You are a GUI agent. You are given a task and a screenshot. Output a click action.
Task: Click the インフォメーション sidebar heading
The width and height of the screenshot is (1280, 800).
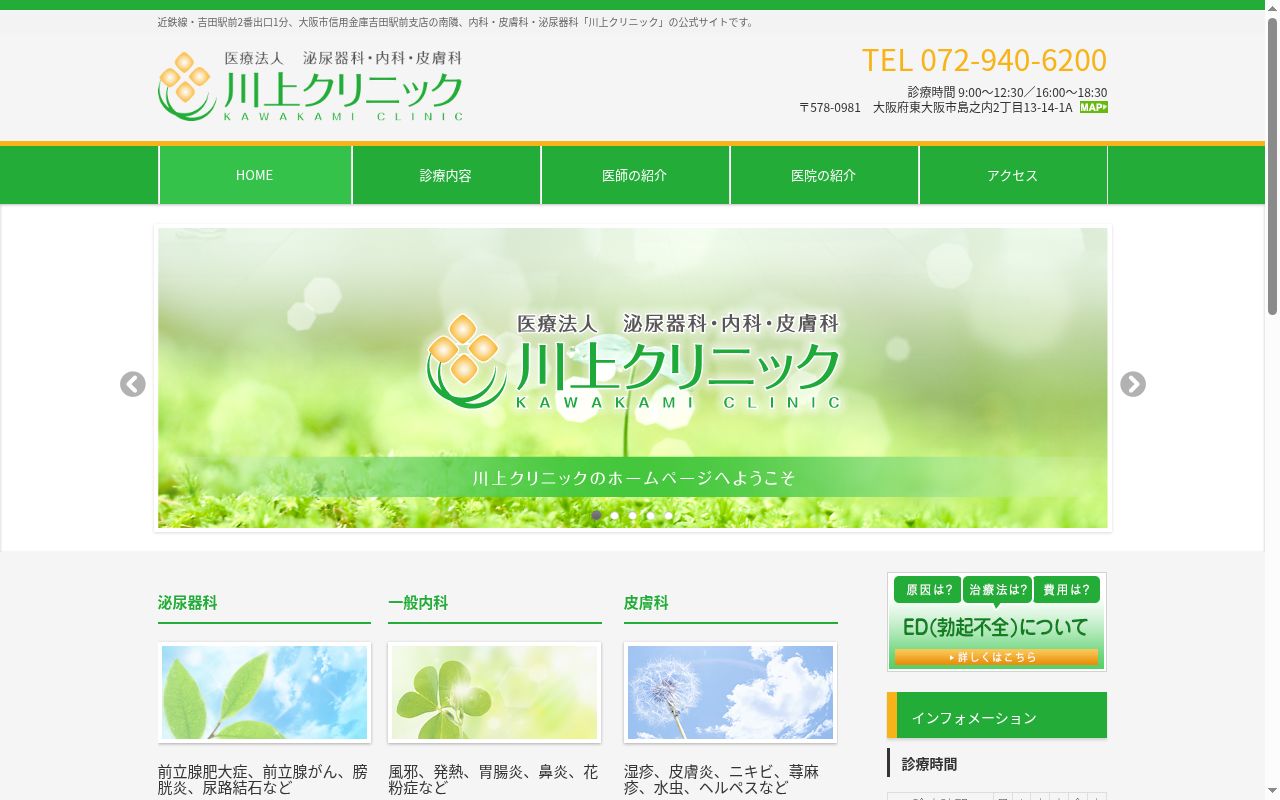pyautogui.click(x=997, y=716)
